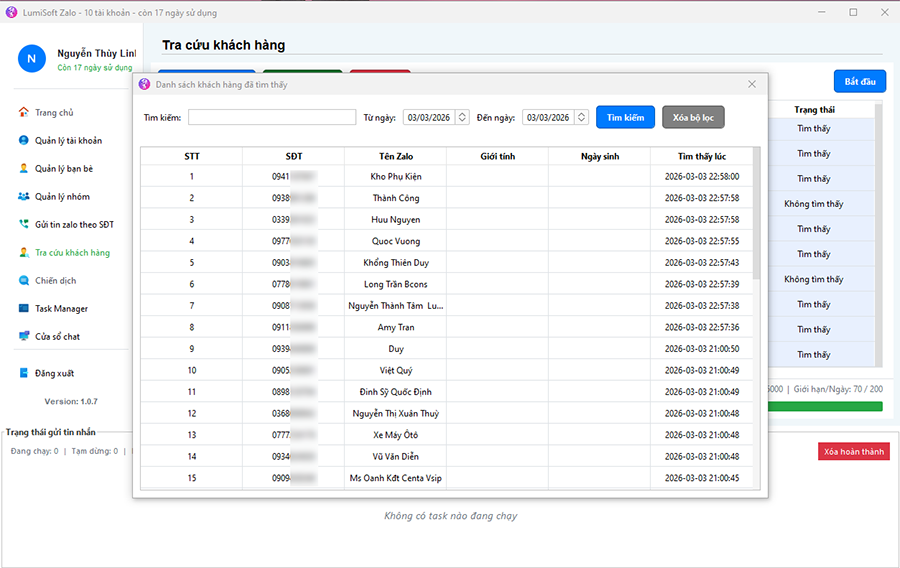Screen dimensions: 900x568
Task: Click the Xóa bộ lọc button
Action: 693,117
